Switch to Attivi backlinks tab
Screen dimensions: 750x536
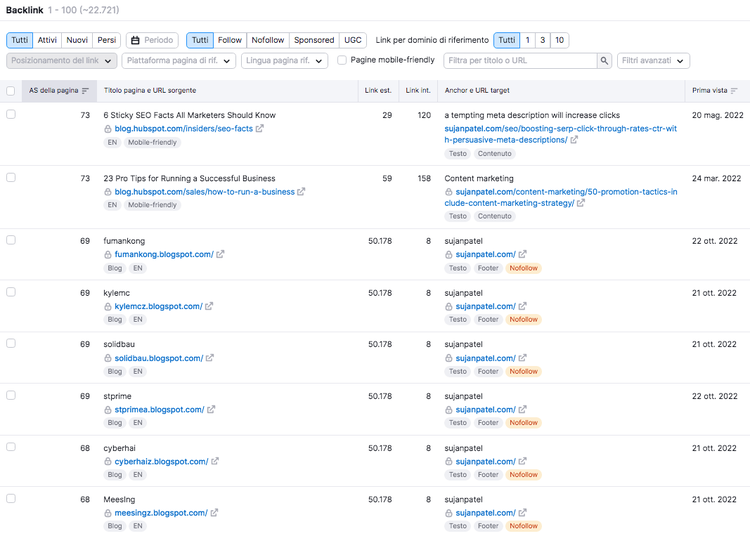tap(47, 40)
